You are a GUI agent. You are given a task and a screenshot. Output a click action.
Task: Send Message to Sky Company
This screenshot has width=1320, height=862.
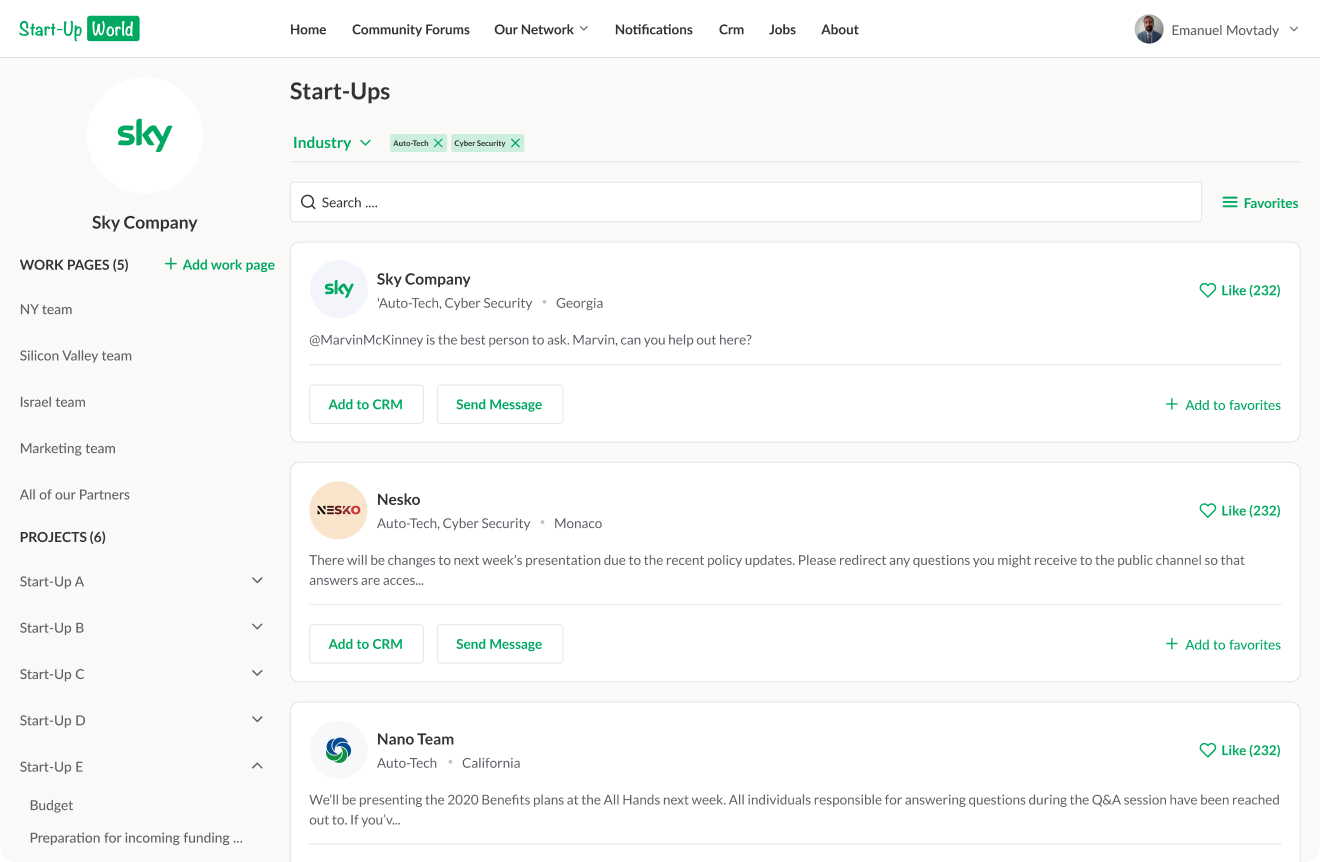[x=499, y=404]
